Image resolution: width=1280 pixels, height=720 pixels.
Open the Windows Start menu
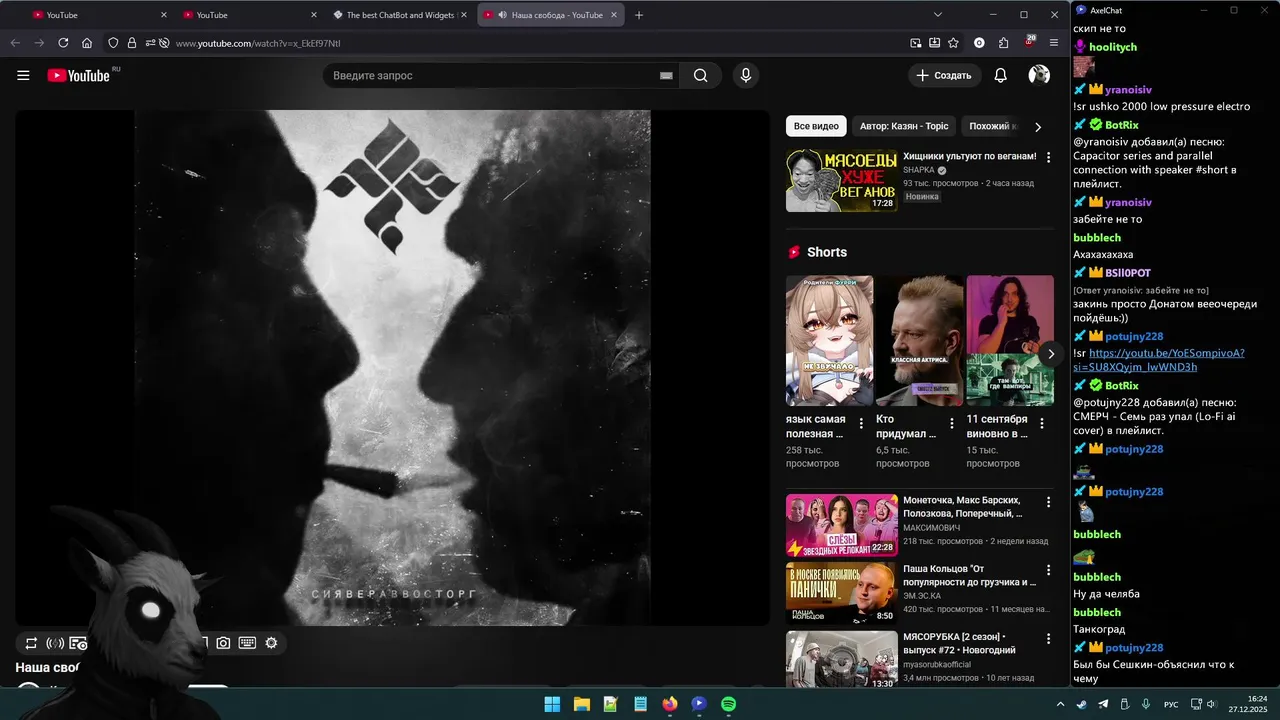pos(552,704)
